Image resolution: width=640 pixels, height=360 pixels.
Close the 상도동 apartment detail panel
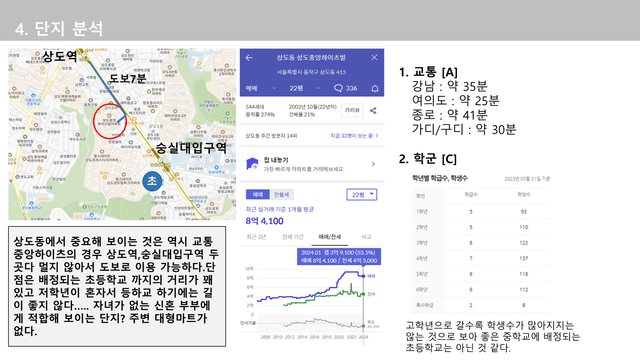pyautogui.click(x=374, y=58)
